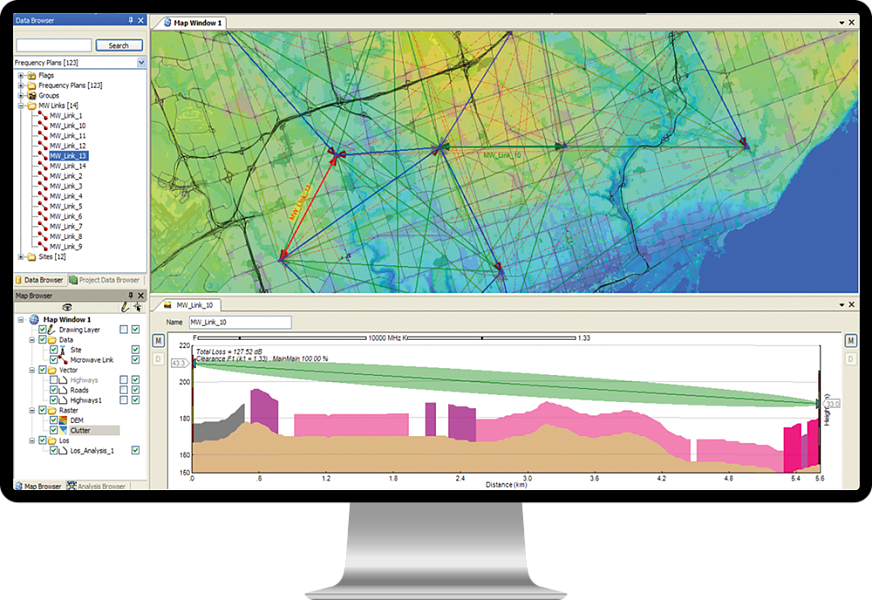The width and height of the screenshot is (872, 600).
Task: Click the Site tower layer icon
Action: (65, 349)
